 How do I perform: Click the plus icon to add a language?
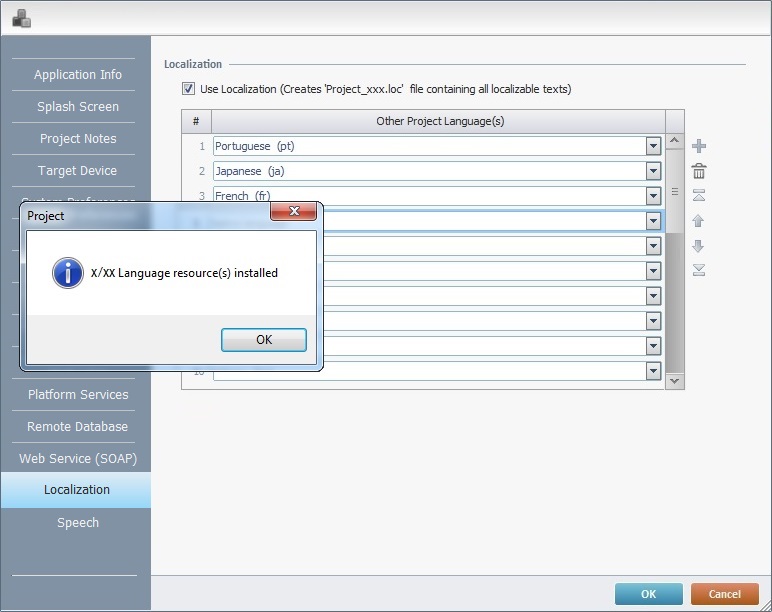(x=699, y=147)
